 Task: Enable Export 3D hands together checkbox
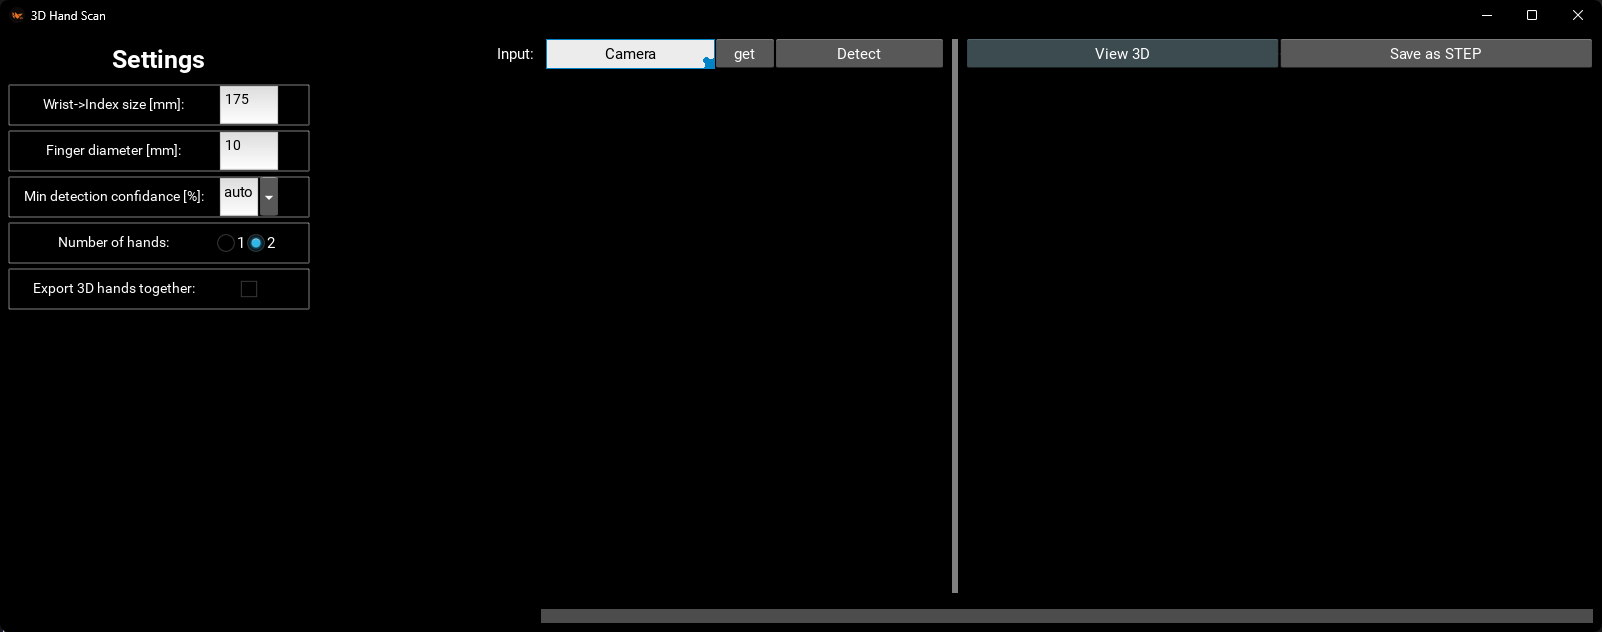pos(249,289)
